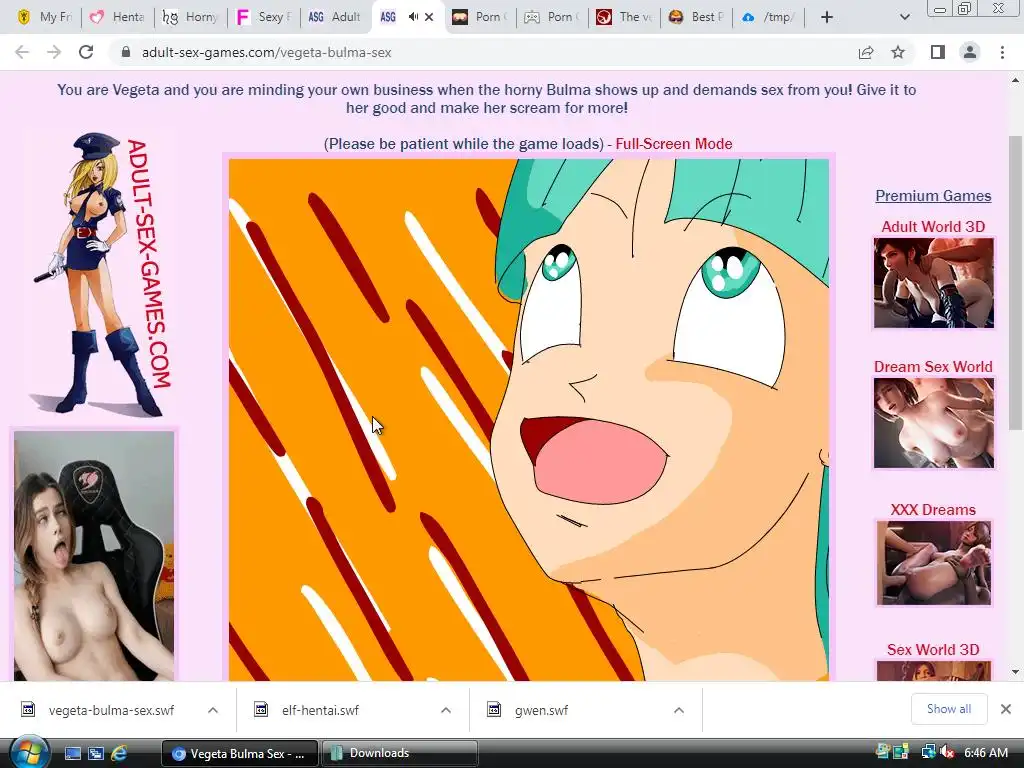The image size is (1024, 768).
Task: Click the Adult World 3D link
Action: tap(933, 227)
